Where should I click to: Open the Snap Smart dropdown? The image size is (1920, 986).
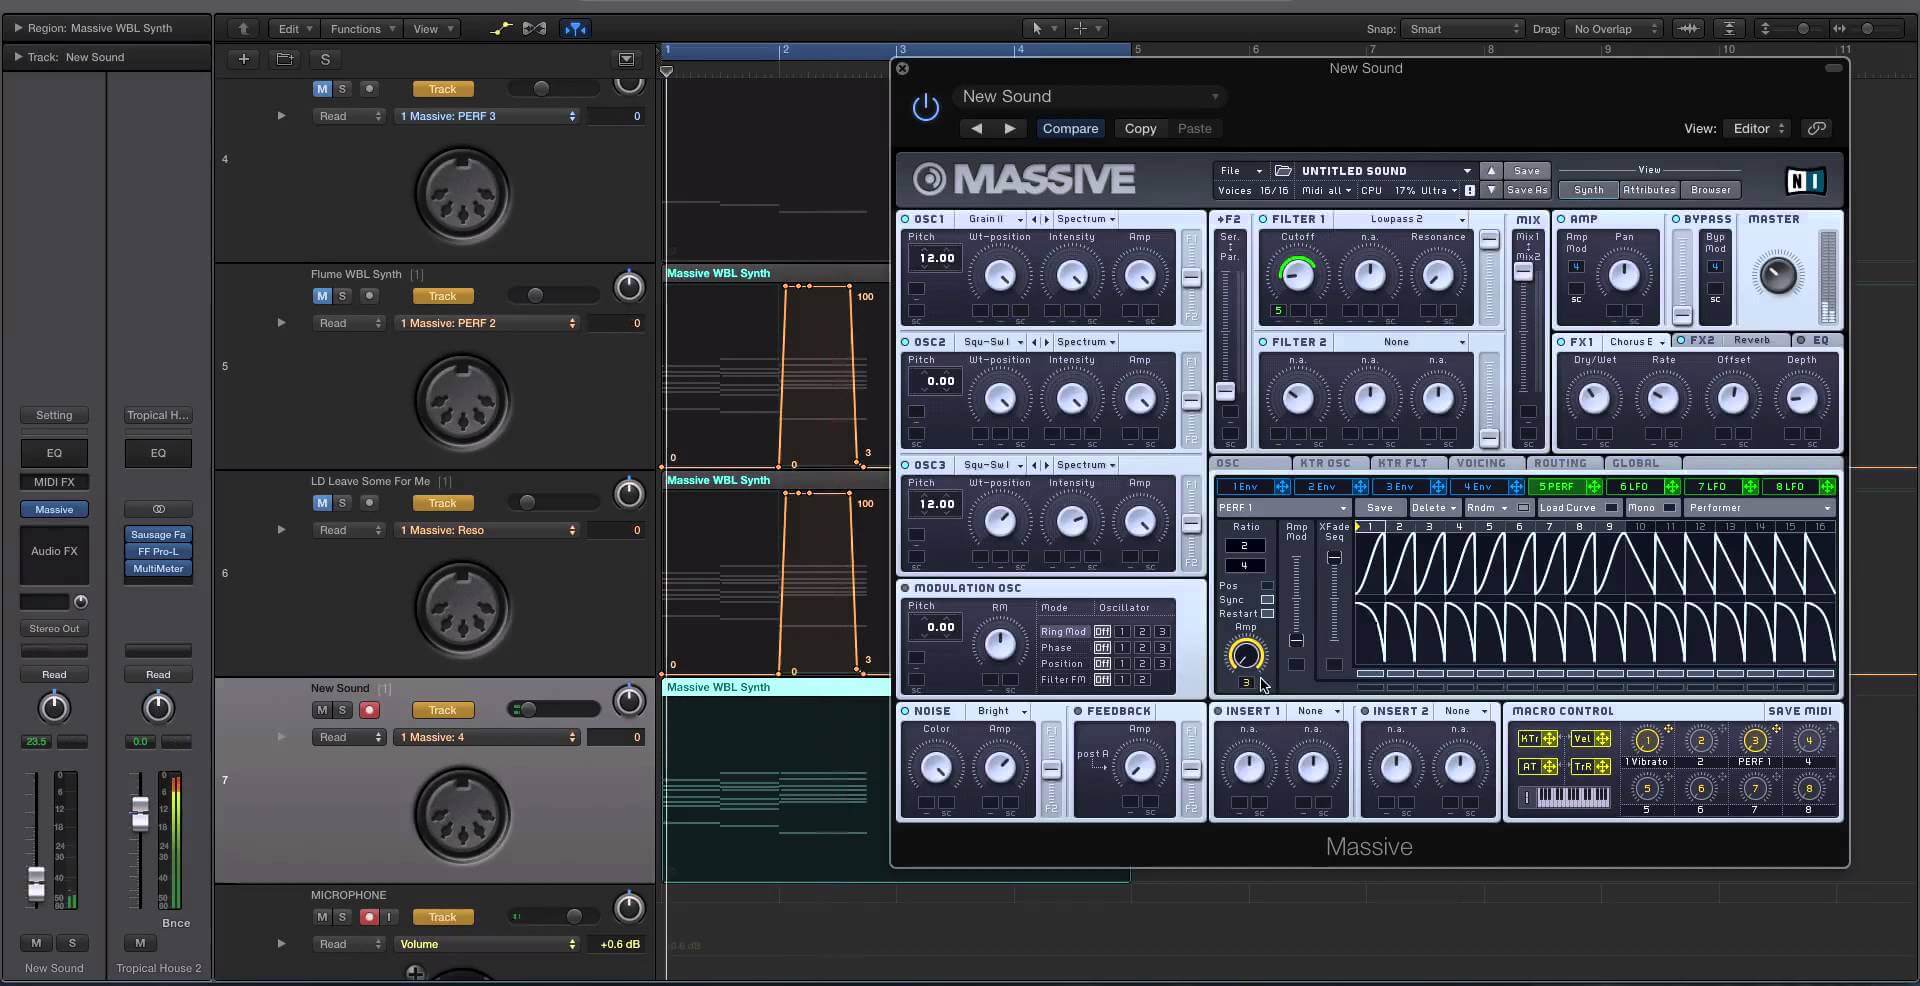pos(1462,29)
